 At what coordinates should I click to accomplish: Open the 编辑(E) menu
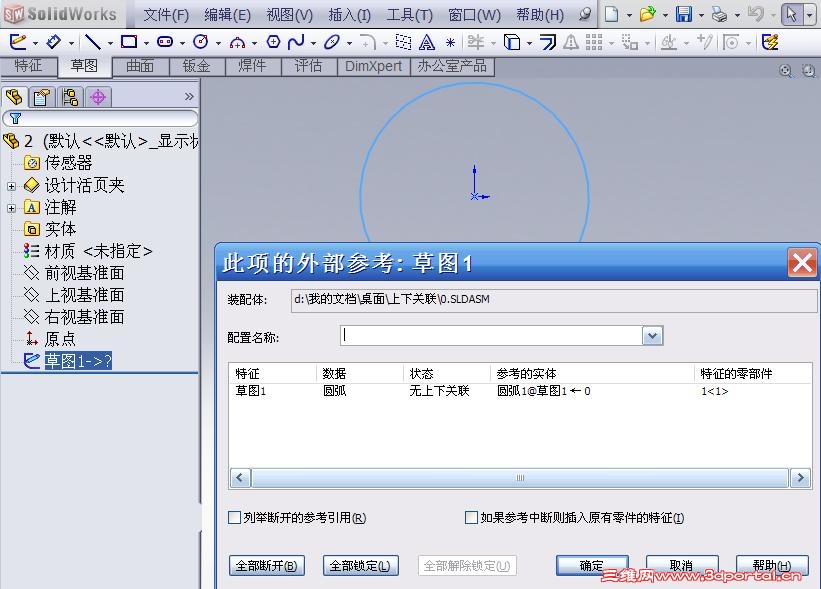click(x=228, y=15)
